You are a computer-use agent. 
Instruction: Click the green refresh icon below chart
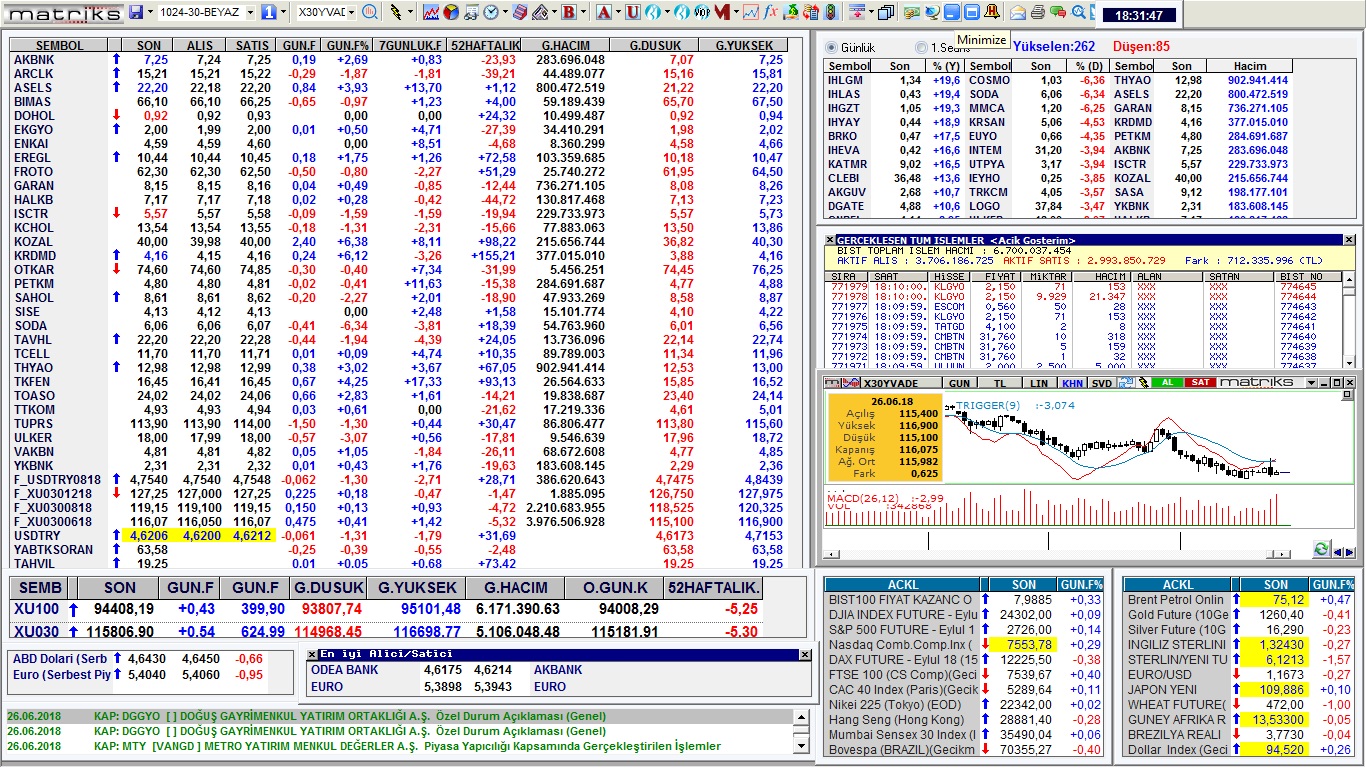coord(1321,550)
